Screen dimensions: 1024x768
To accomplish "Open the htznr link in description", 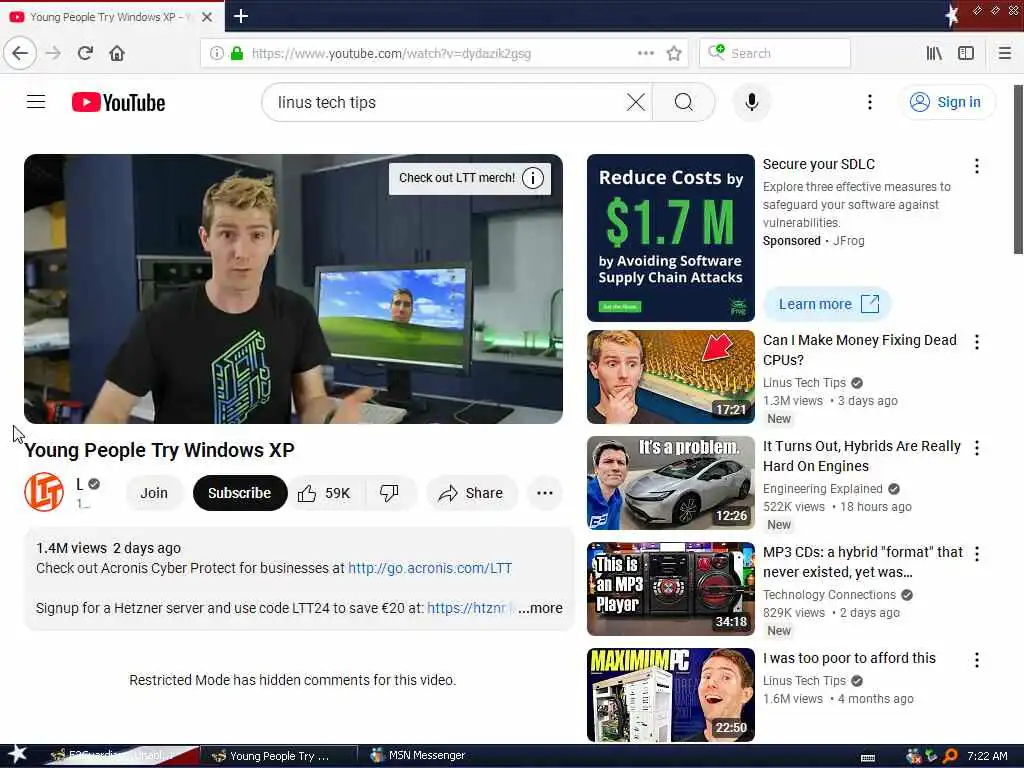I will tap(467, 608).
